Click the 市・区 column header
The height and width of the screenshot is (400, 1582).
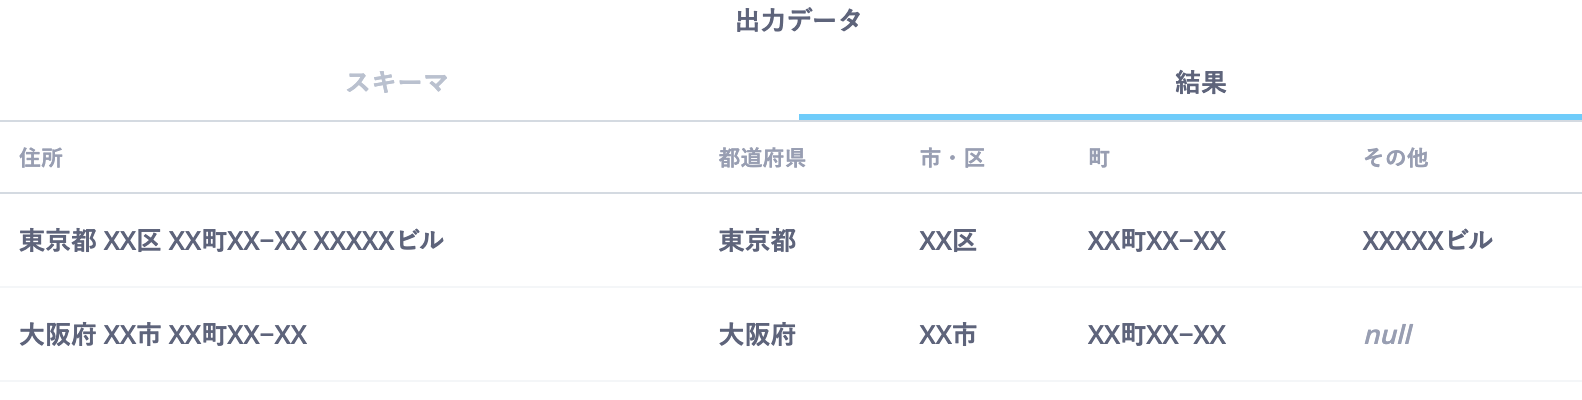[952, 158]
